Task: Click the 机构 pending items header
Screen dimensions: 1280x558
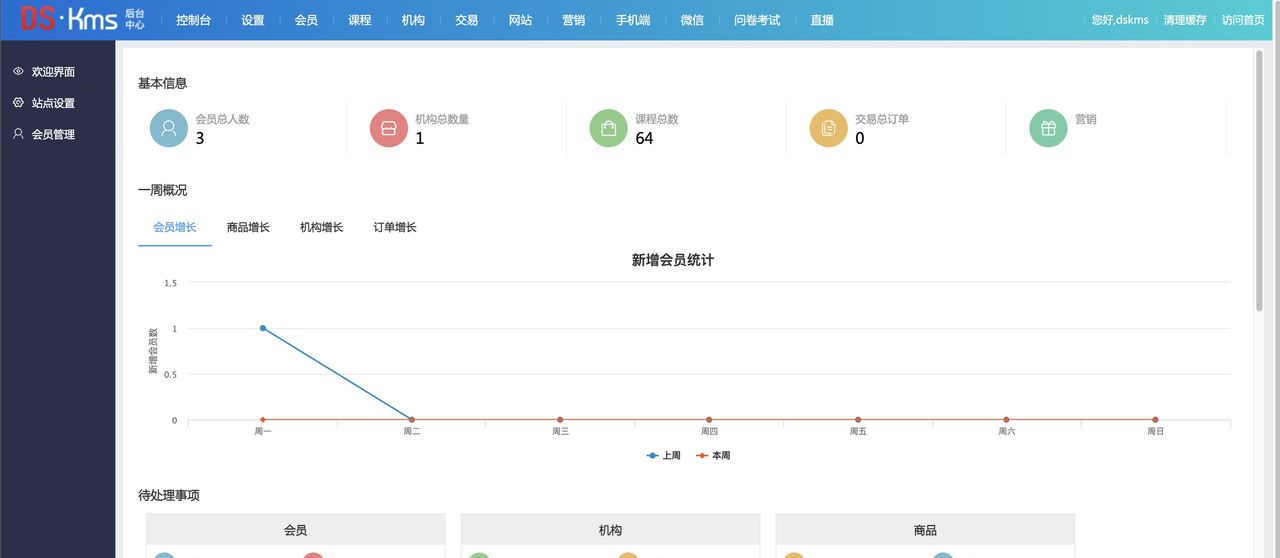Action: tap(610, 530)
